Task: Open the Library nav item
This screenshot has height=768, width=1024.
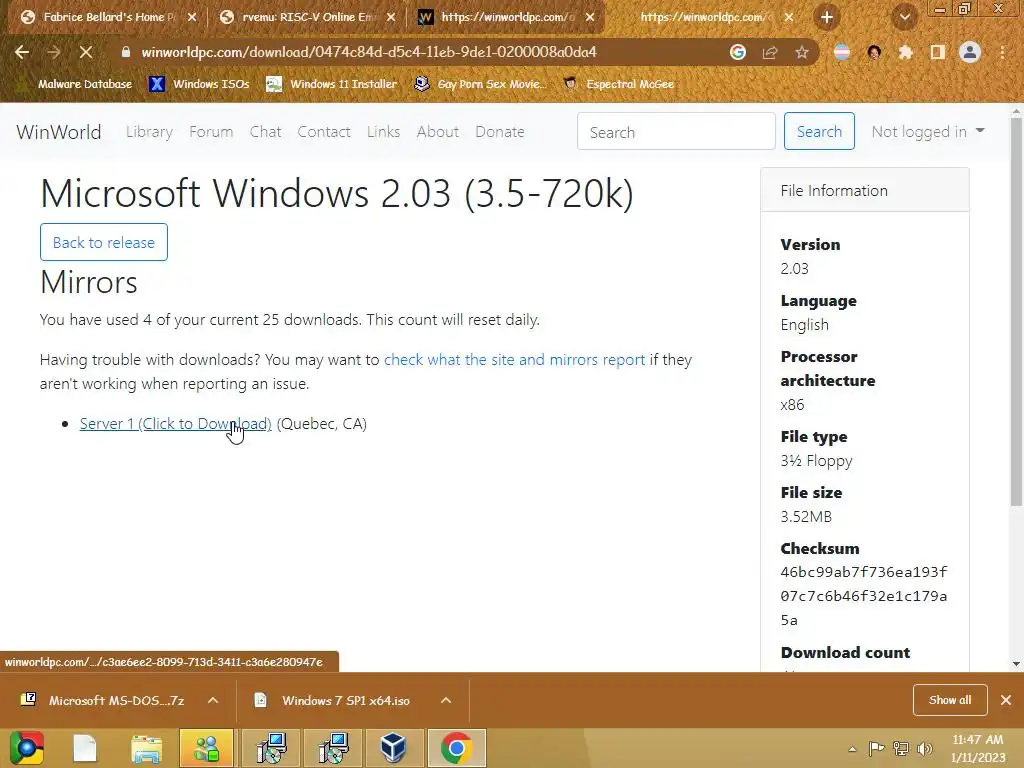Action: (x=150, y=132)
